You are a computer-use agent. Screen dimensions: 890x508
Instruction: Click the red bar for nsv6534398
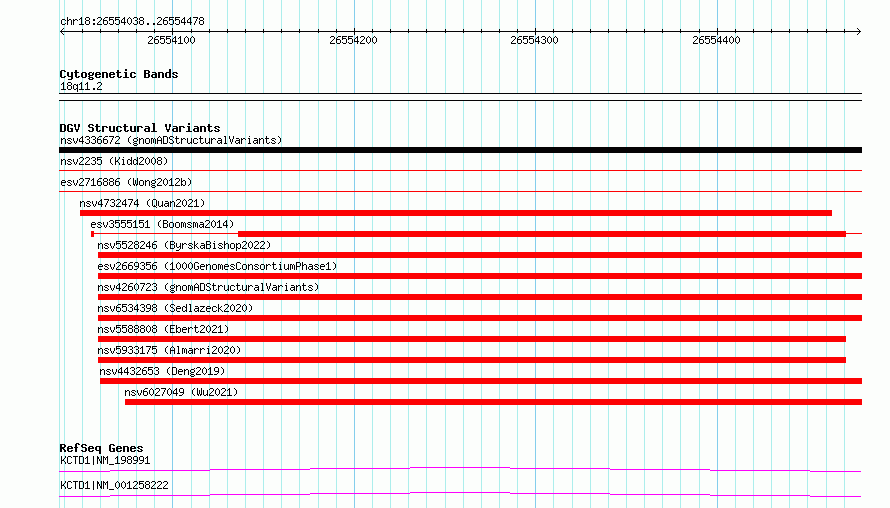(480, 318)
